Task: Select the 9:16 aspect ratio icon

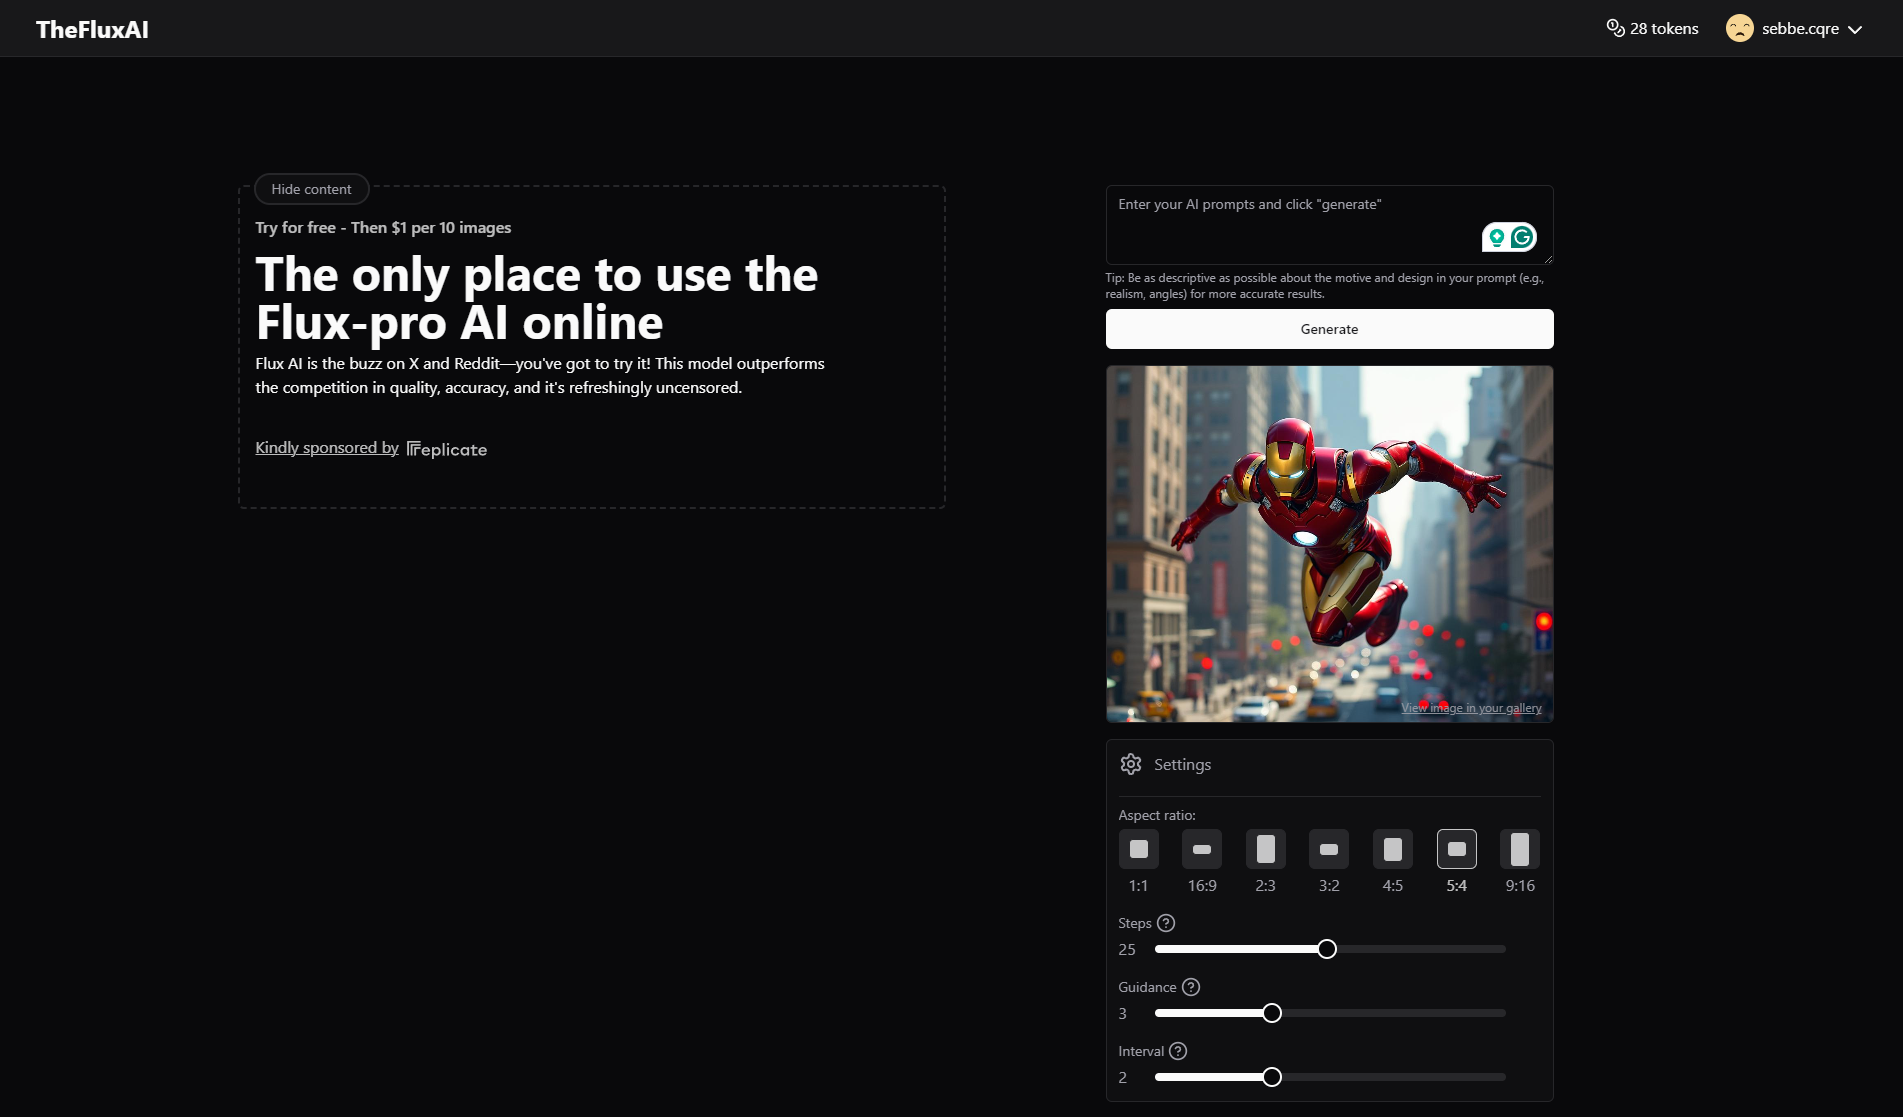Action: 1520,849
